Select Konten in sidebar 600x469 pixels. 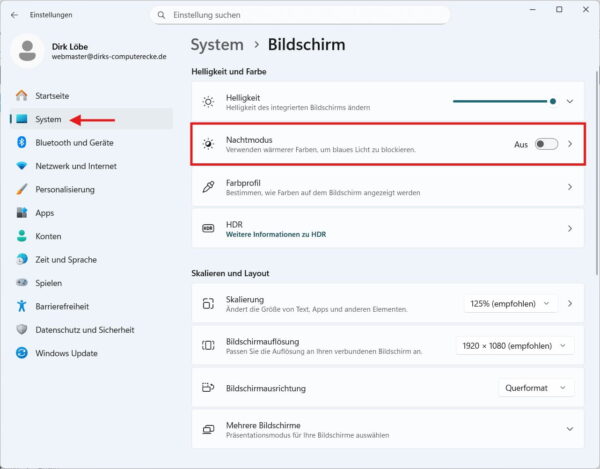[x=91, y=236]
